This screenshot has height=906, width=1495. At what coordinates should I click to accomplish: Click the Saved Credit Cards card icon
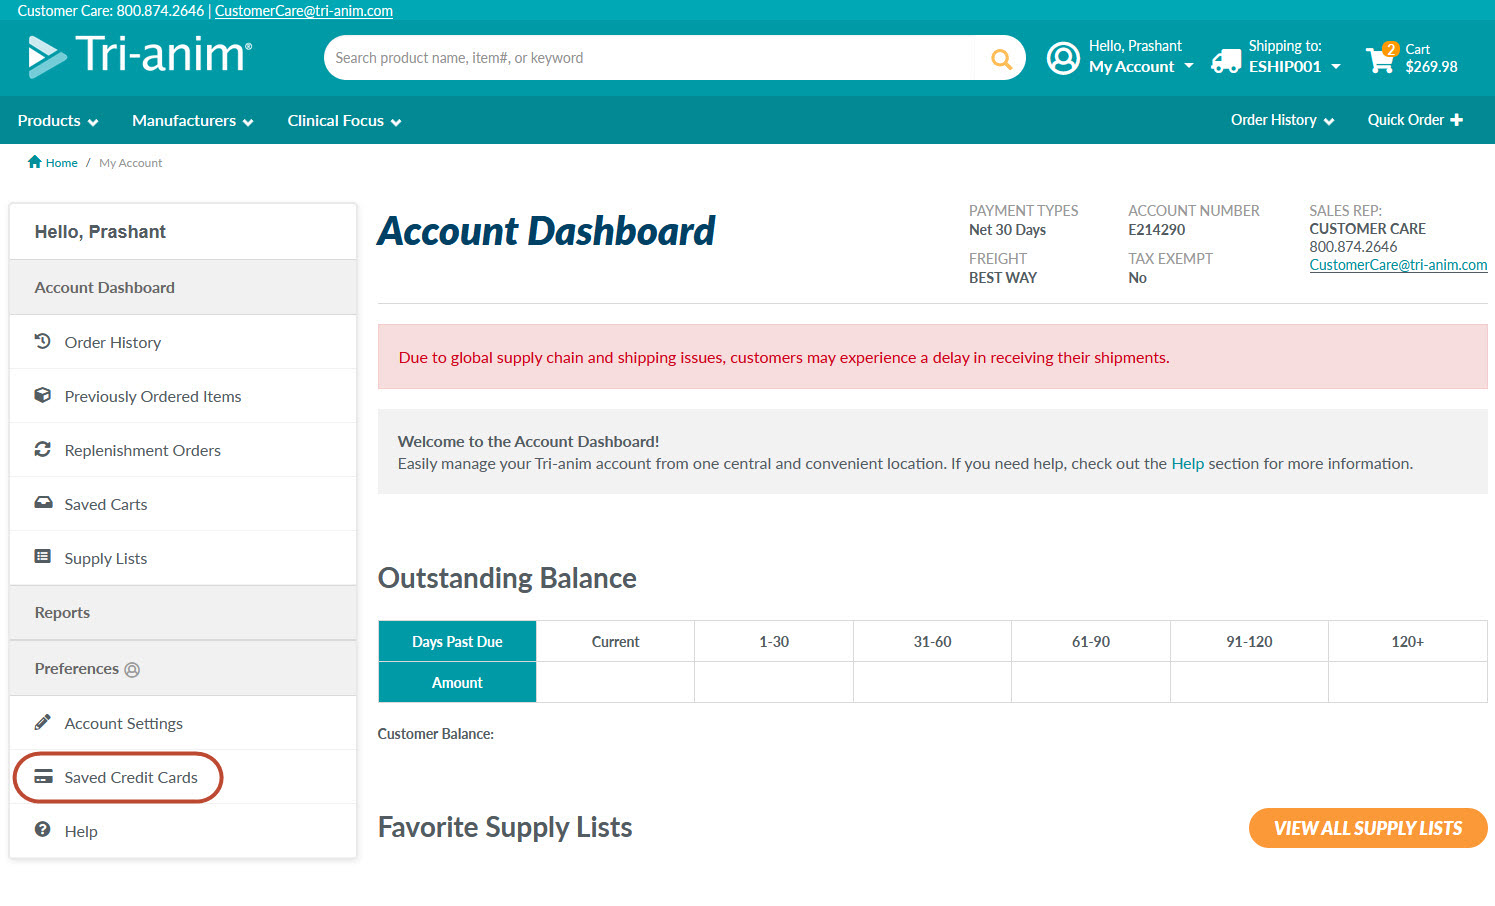(43, 776)
